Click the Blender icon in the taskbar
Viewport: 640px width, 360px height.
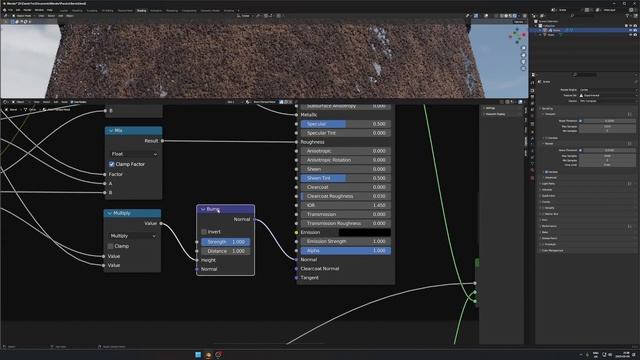[x=208, y=355]
